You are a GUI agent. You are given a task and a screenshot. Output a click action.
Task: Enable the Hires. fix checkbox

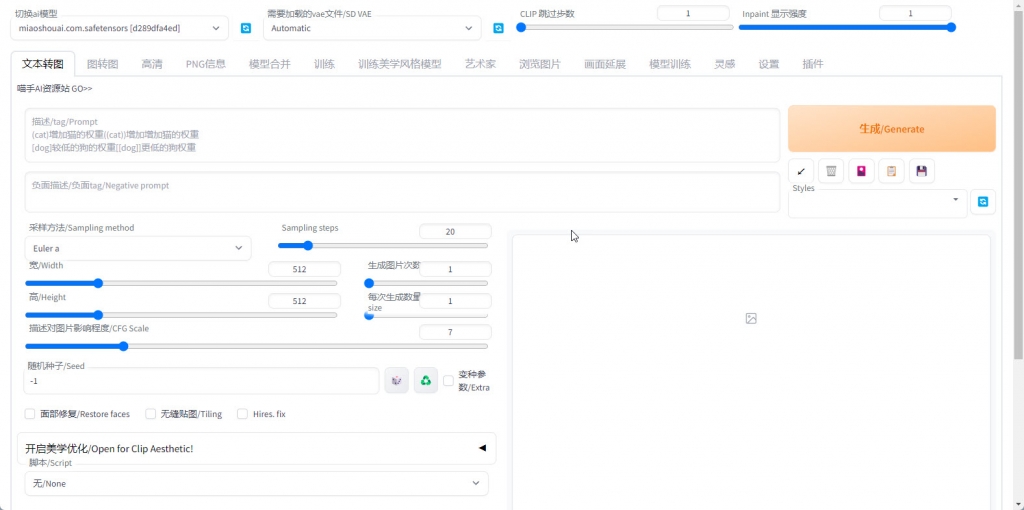[242, 414]
